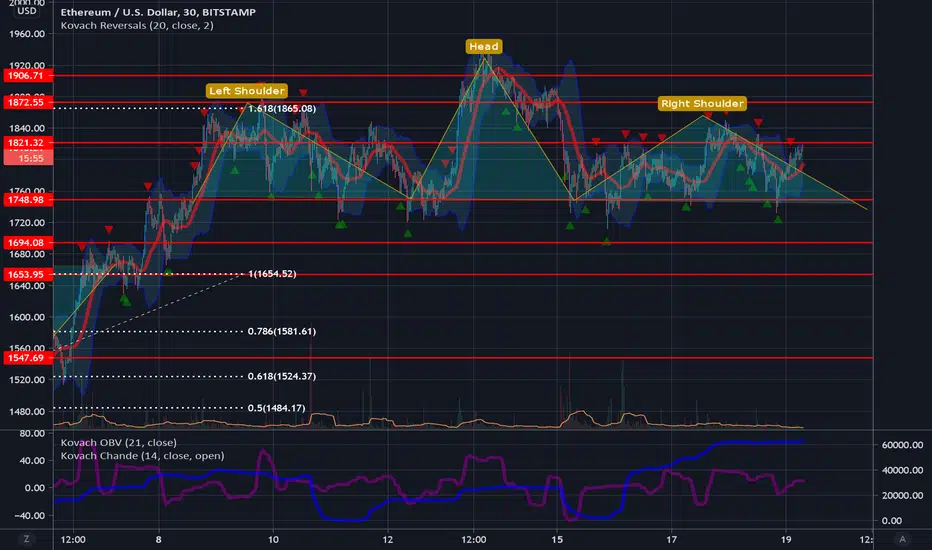
Task: Click the Right Shoulder label
Action: pos(702,103)
